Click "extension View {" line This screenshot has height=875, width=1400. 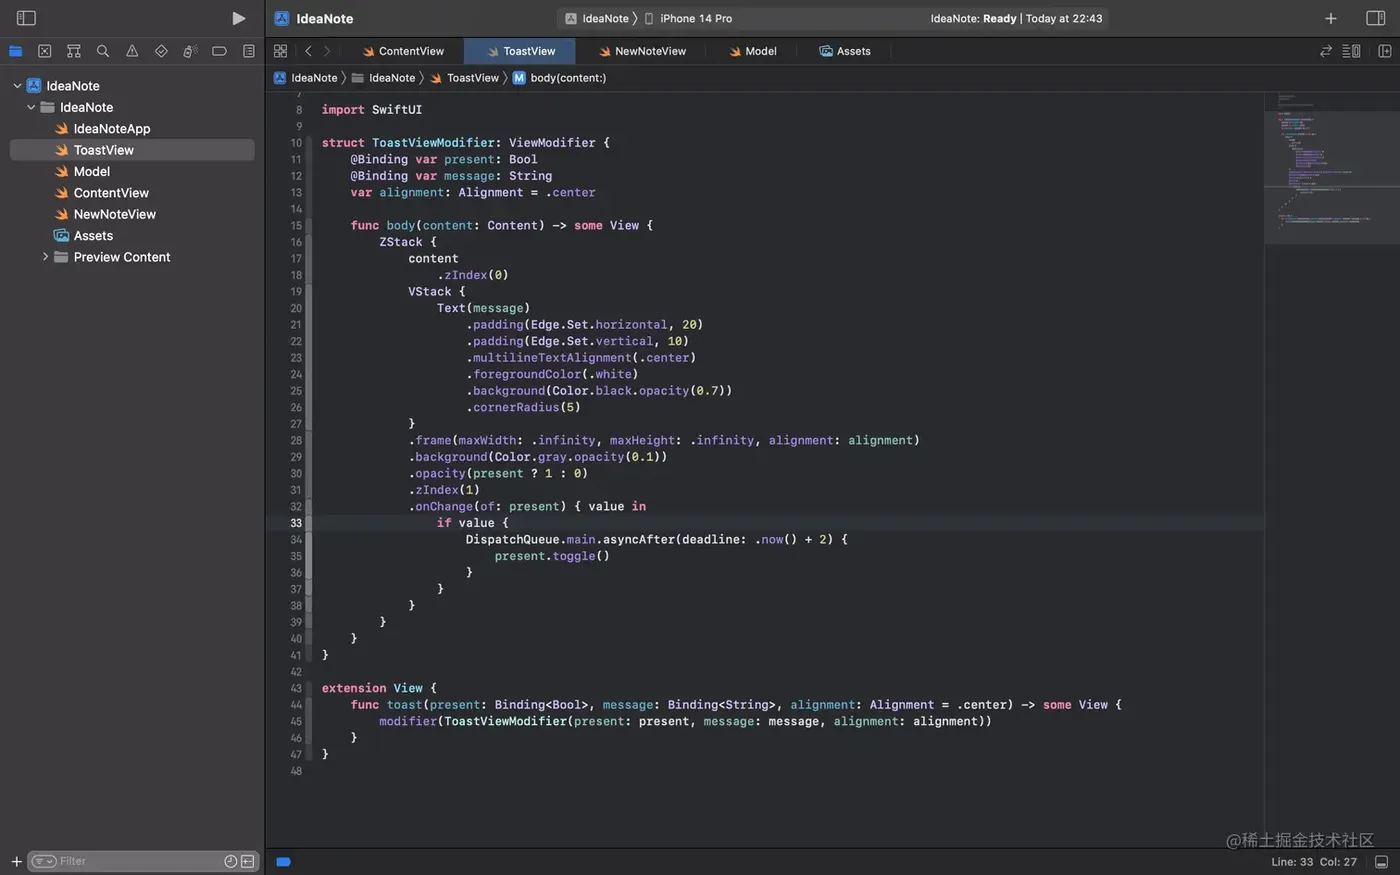click(379, 688)
